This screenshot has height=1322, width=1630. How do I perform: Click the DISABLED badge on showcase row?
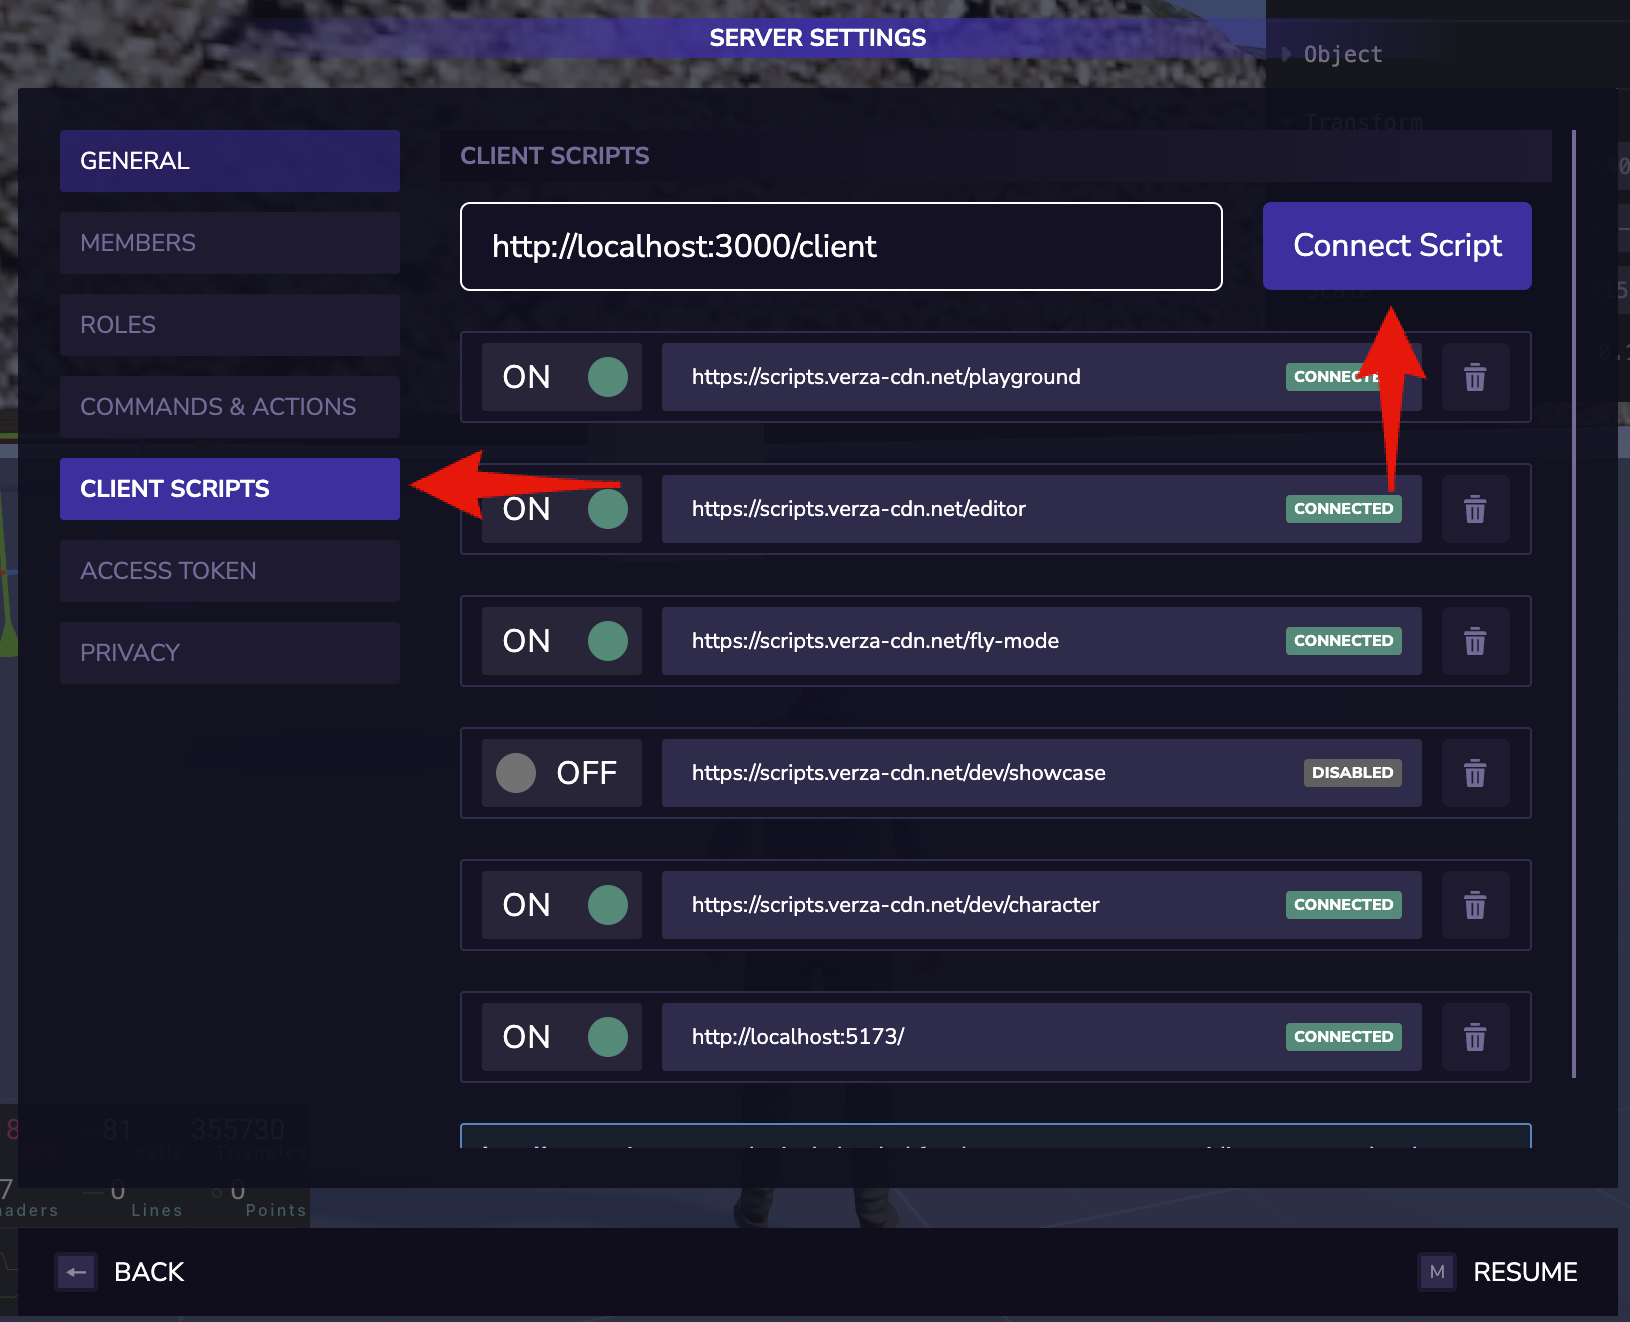point(1352,773)
